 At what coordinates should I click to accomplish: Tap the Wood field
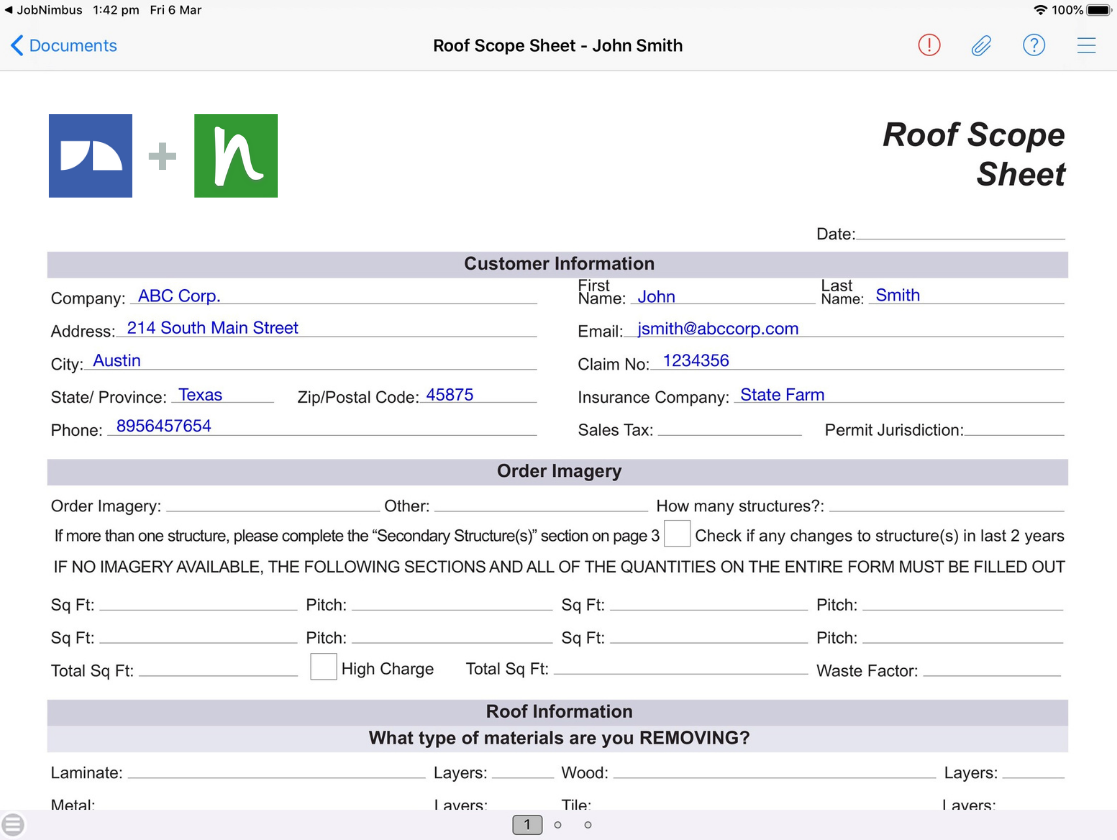coord(774,770)
